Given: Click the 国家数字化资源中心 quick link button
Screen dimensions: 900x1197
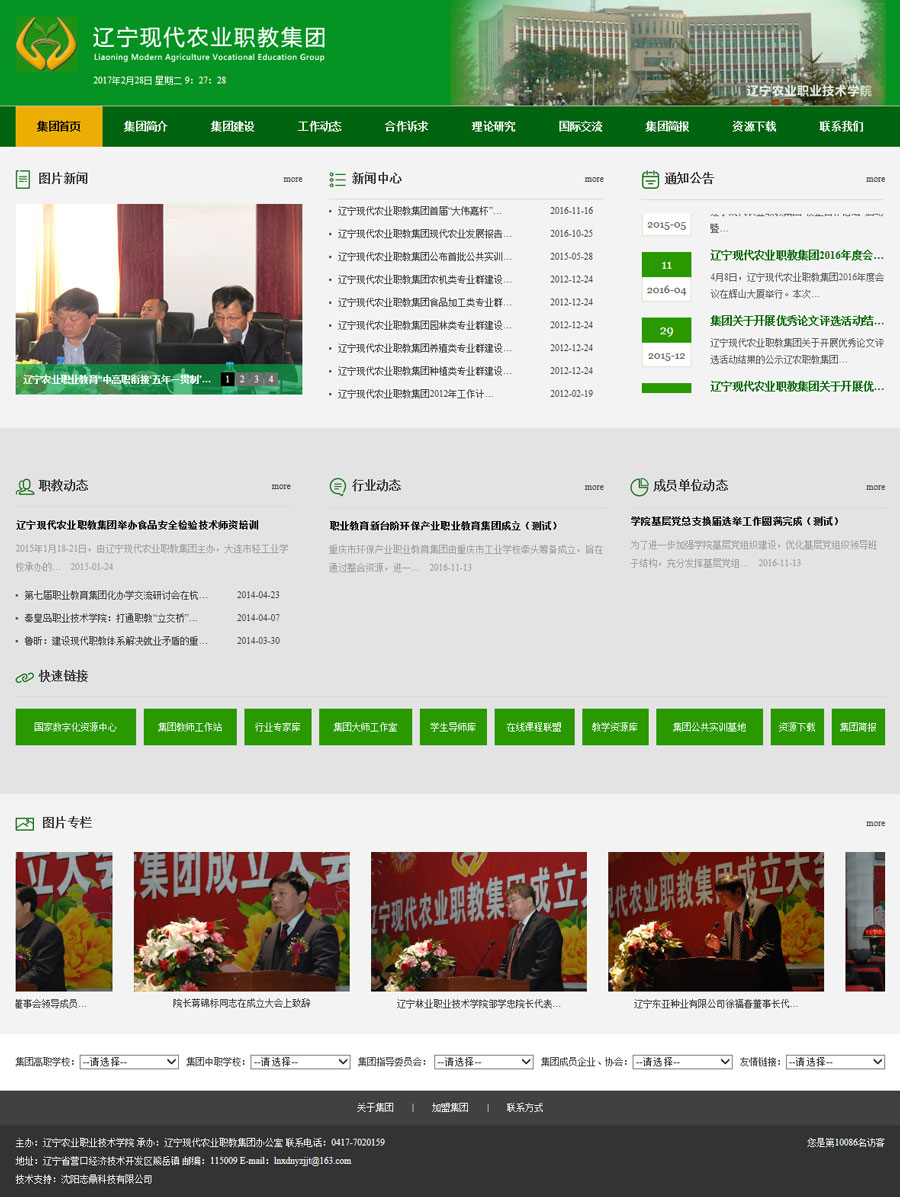Looking at the screenshot, I should click(x=76, y=727).
